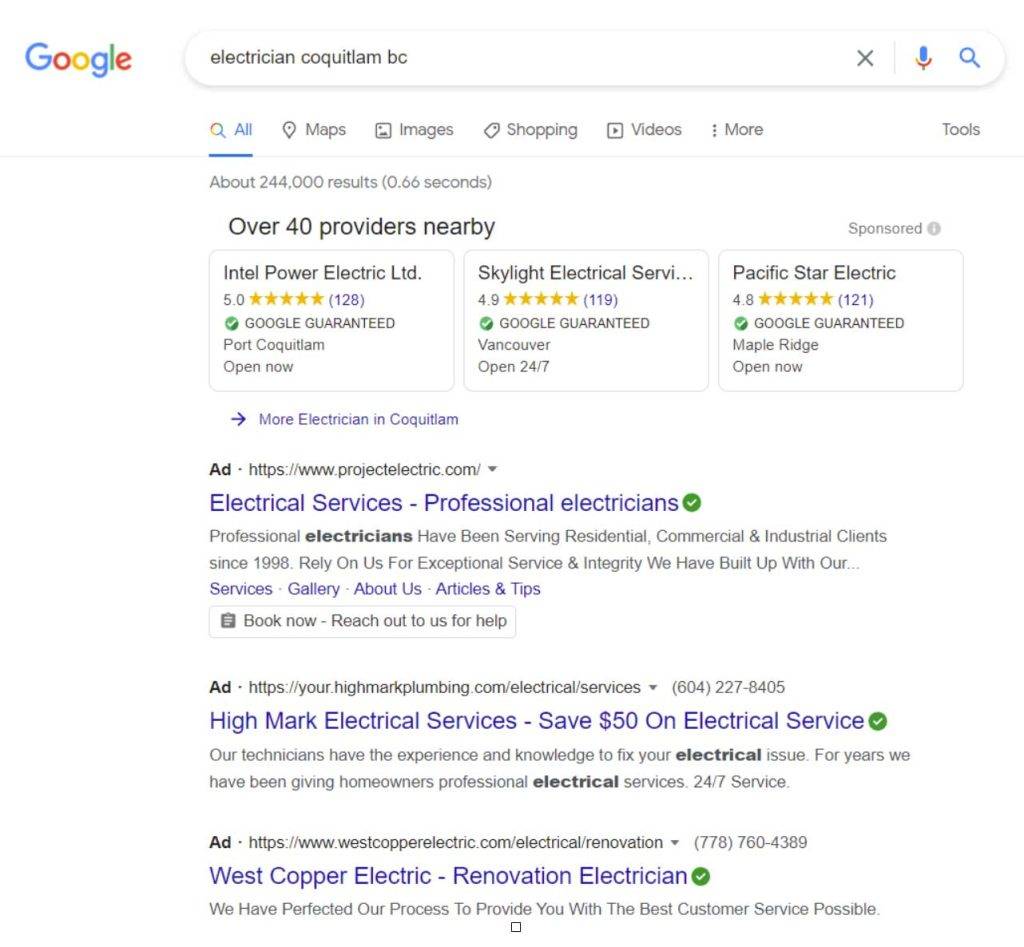The image size is (1024, 947).
Task: Select the Intel Power Electric Ltd. card
Action: [331, 321]
